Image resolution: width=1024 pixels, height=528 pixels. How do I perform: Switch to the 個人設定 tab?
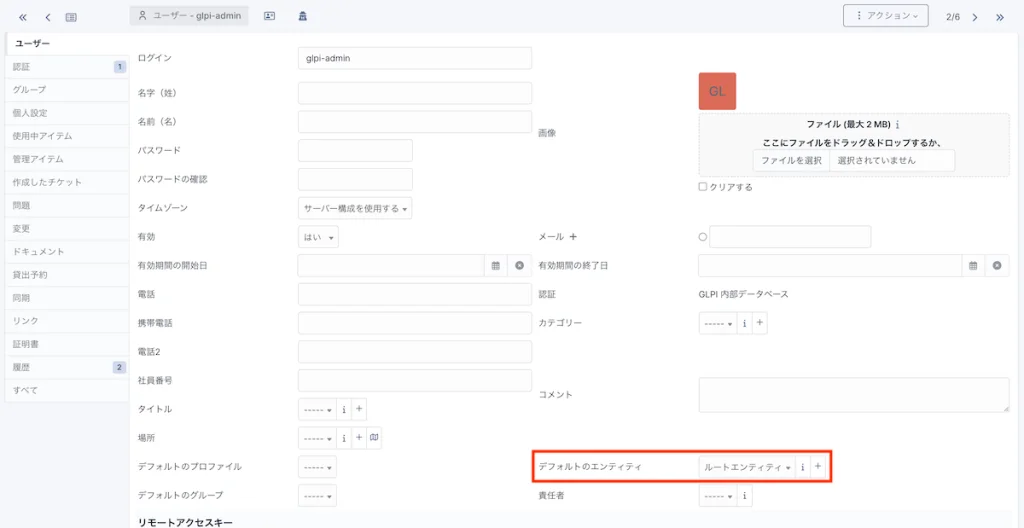pos(67,112)
